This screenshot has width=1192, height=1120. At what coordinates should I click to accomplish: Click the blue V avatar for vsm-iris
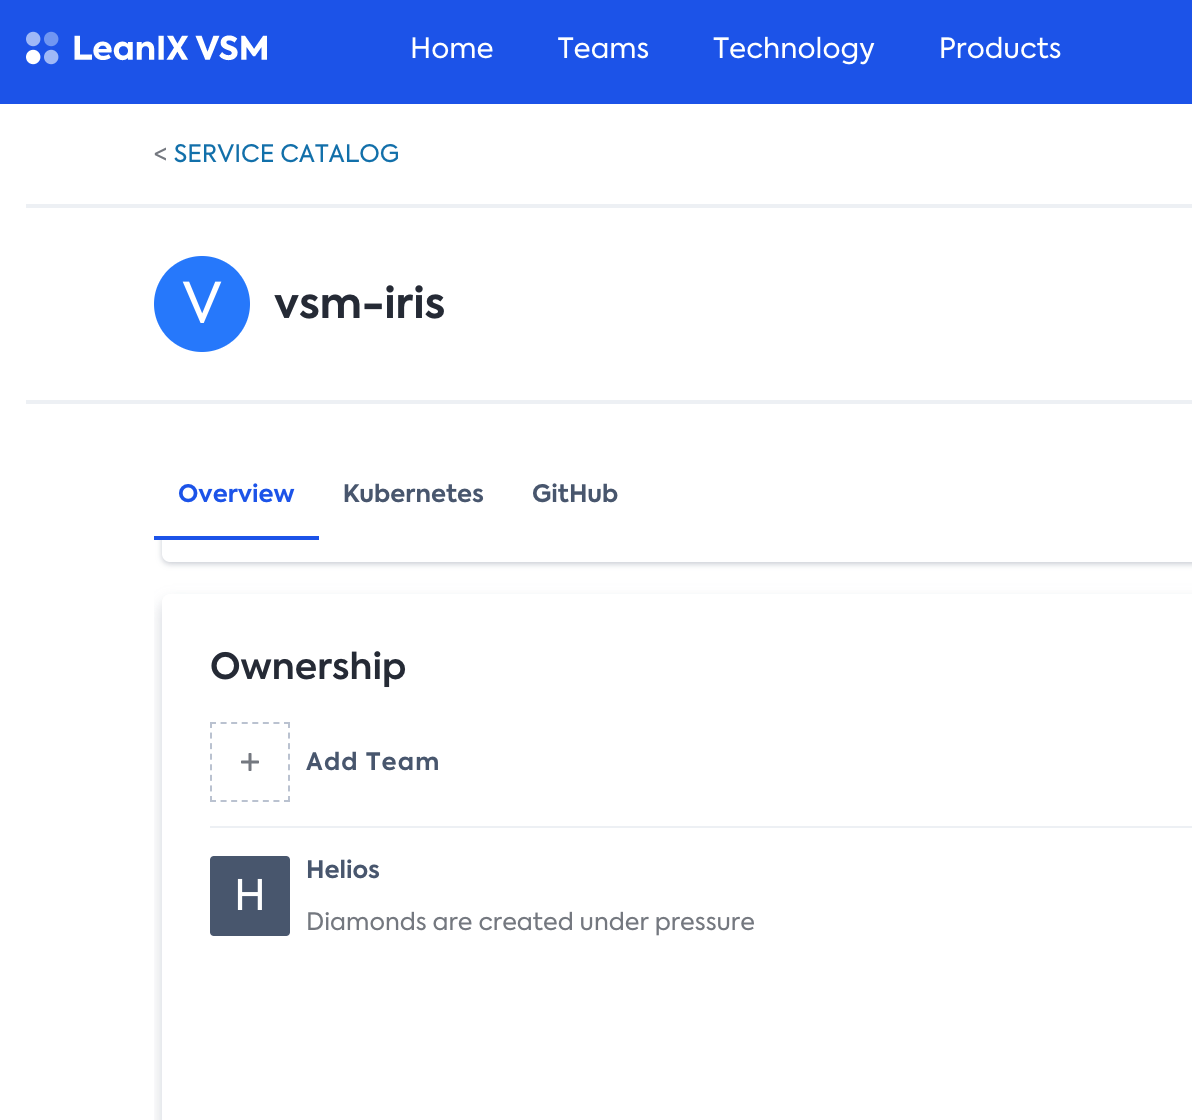tap(202, 304)
